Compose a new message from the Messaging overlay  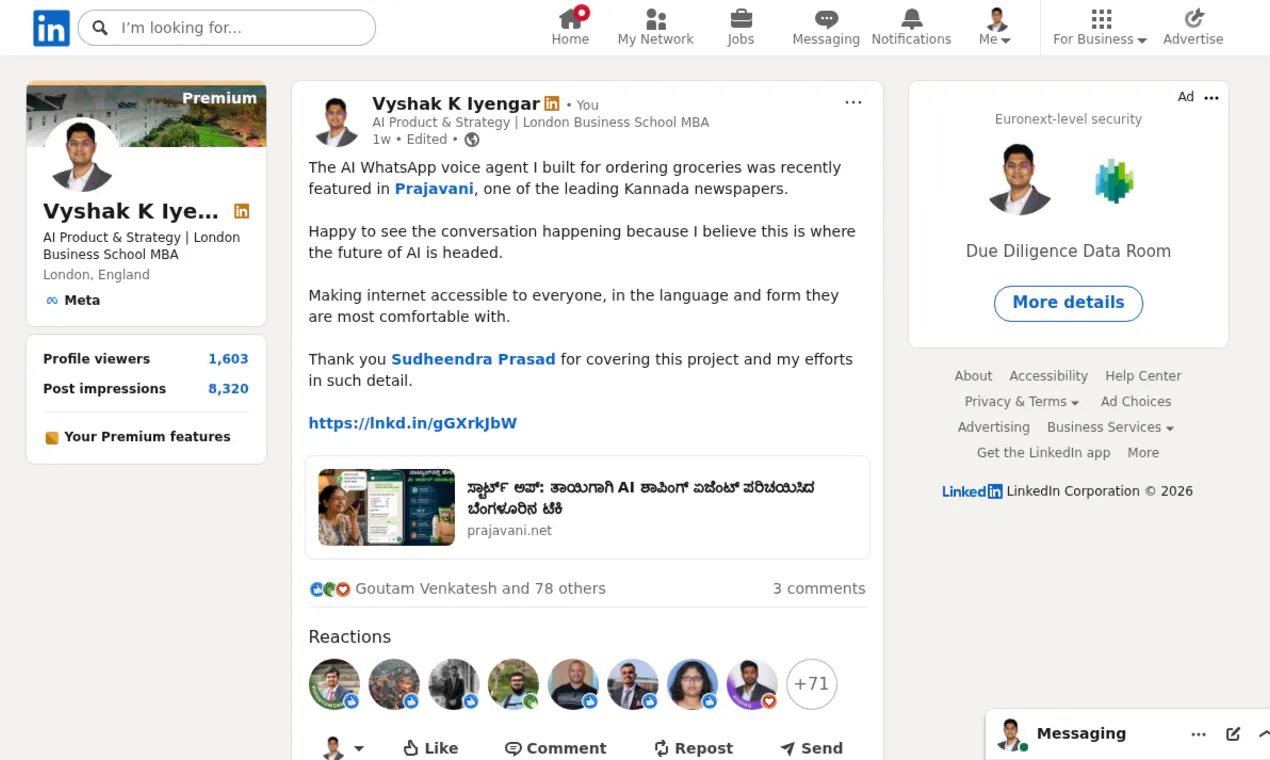coord(1233,734)
